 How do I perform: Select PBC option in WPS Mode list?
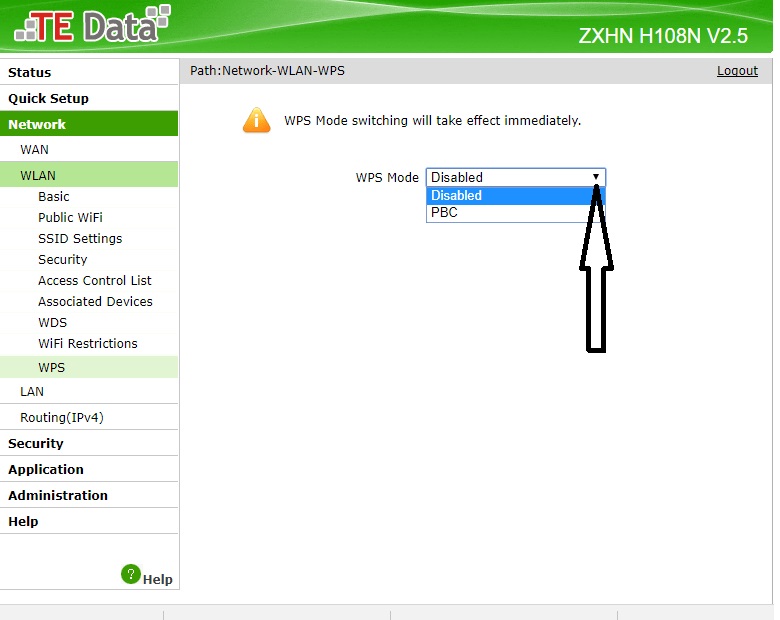515,212
